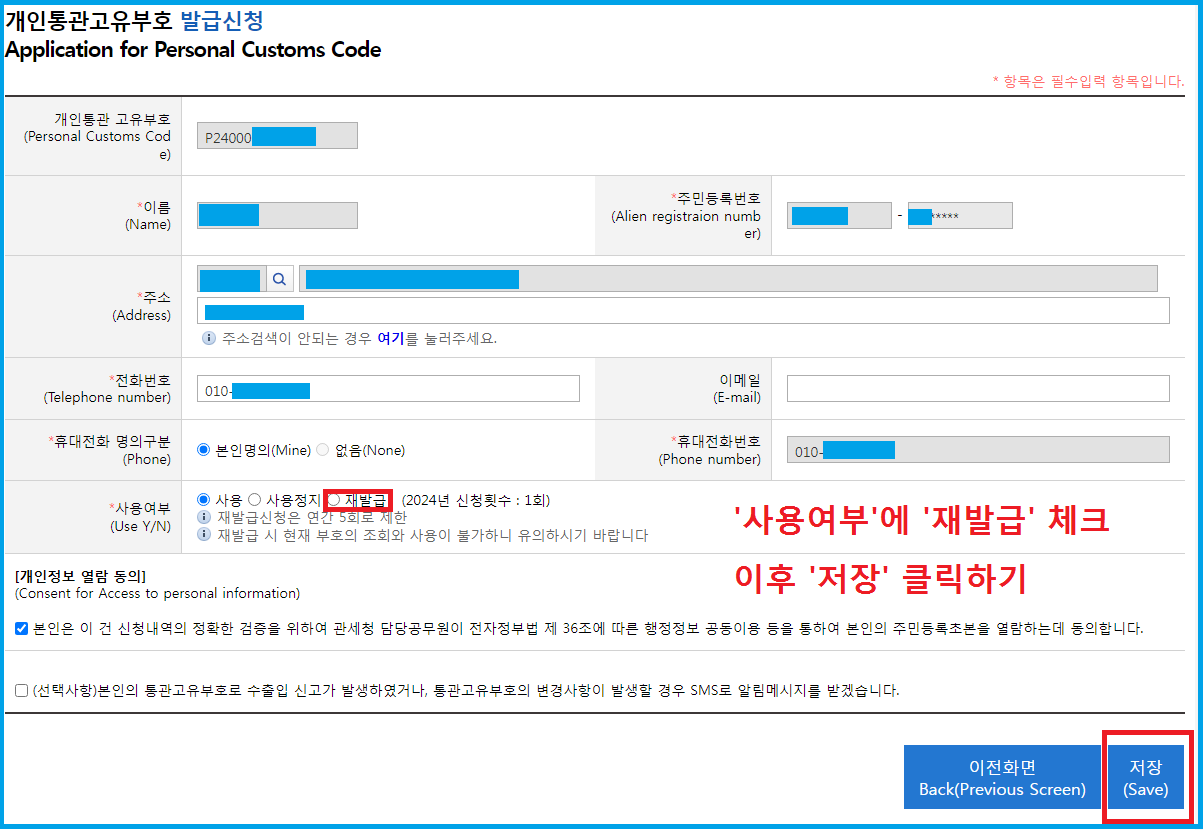The image size is (1203, 830).
Task: Open the 여기 link for manual address entry
Action: [390, 336]
